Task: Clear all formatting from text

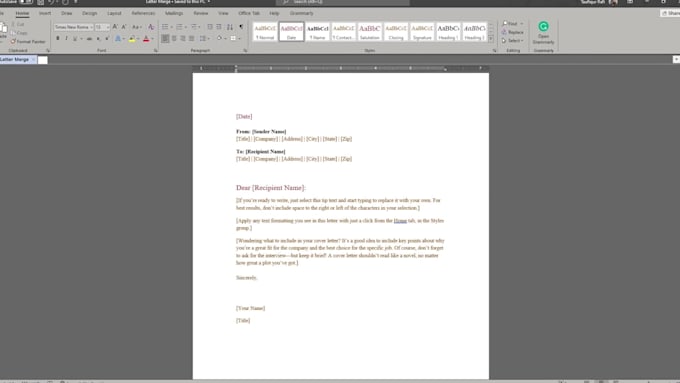Action: 151,27
